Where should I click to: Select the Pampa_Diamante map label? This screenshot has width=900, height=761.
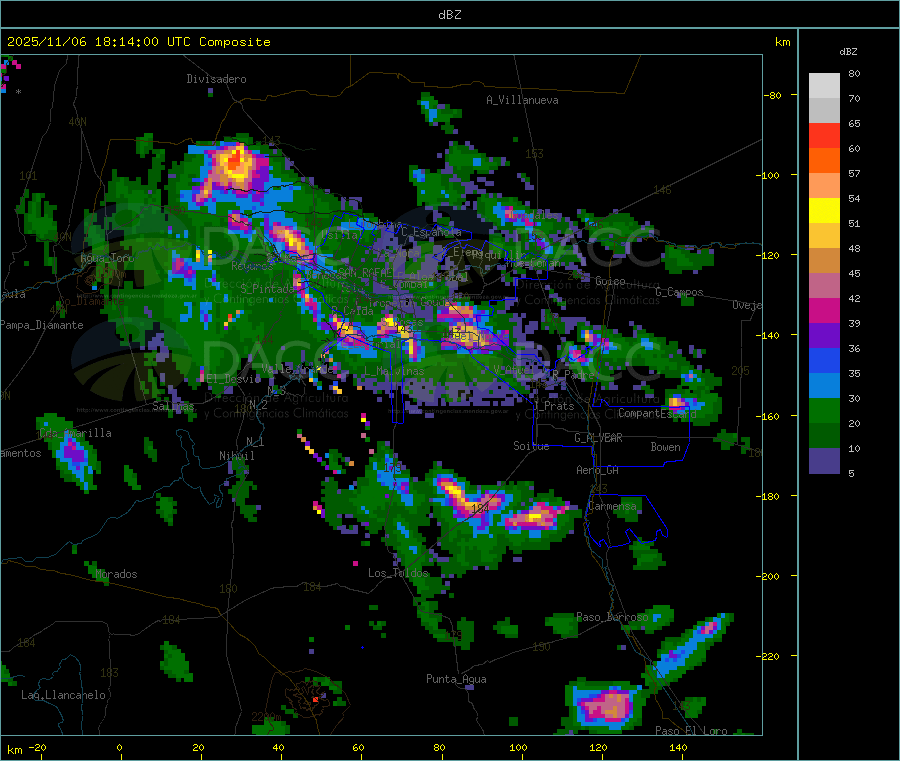pyautogui.click(x=41, y=325)
